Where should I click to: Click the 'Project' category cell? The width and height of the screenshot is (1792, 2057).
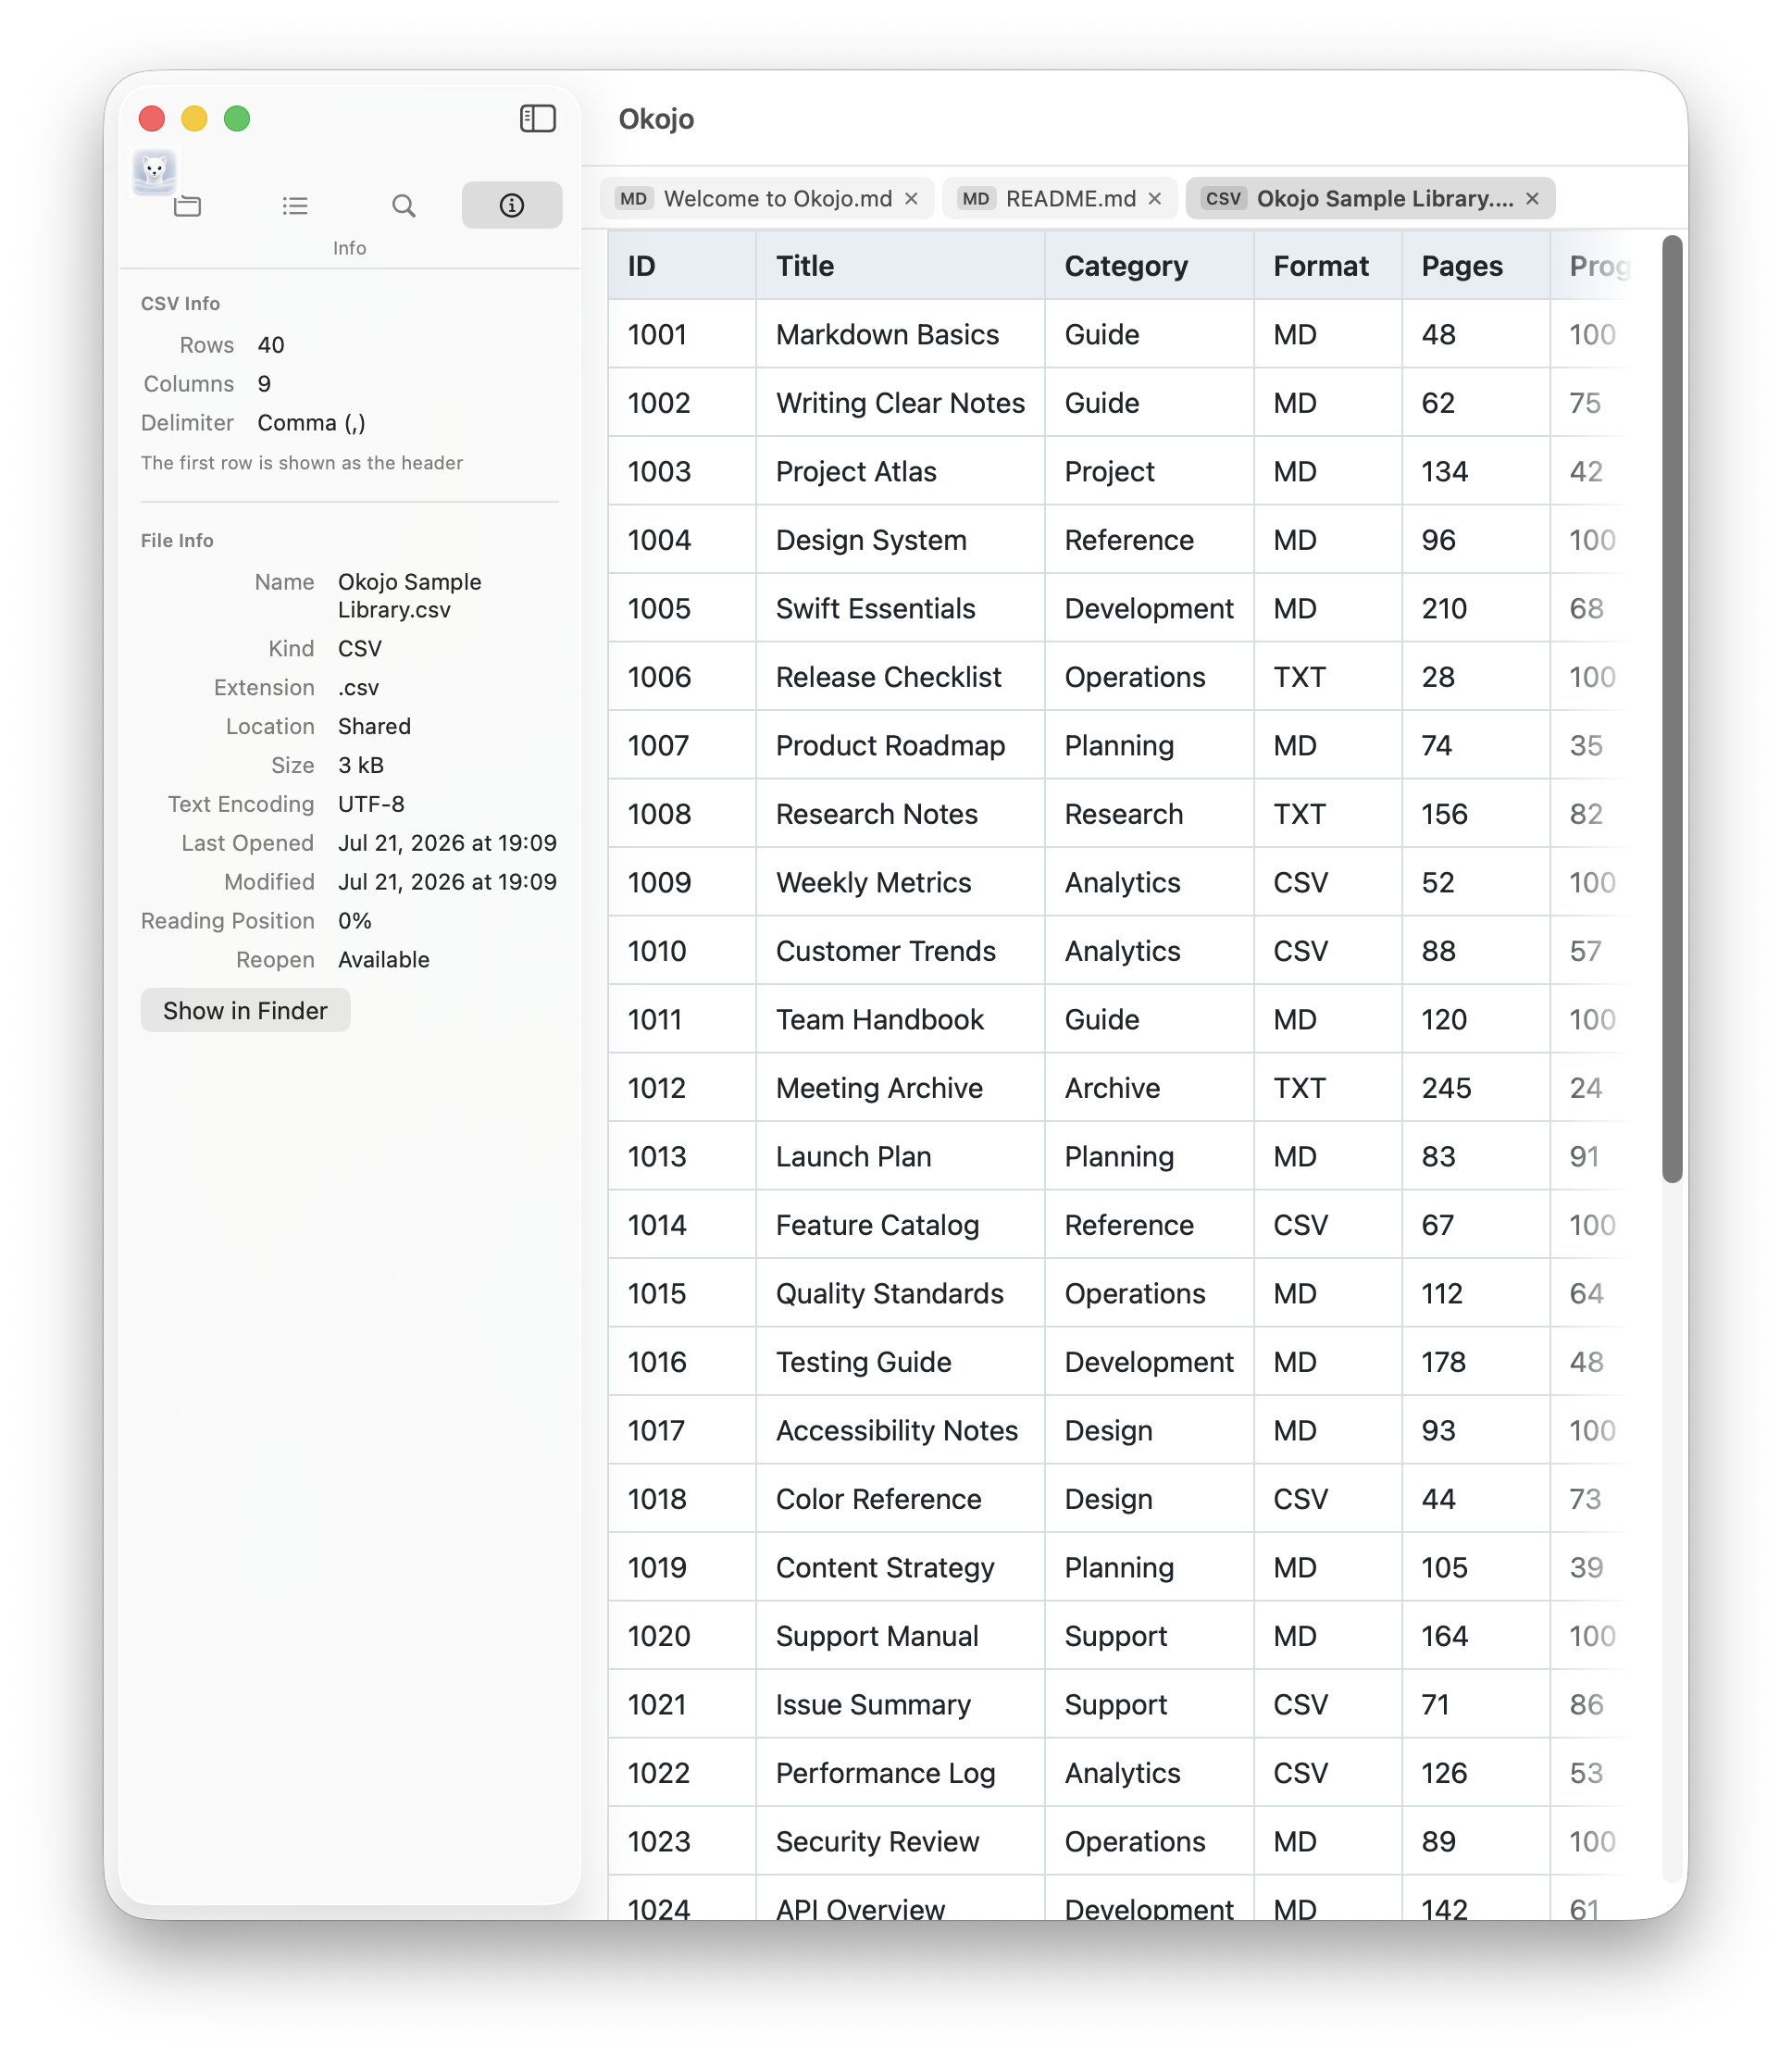(x=1149, y=472)
